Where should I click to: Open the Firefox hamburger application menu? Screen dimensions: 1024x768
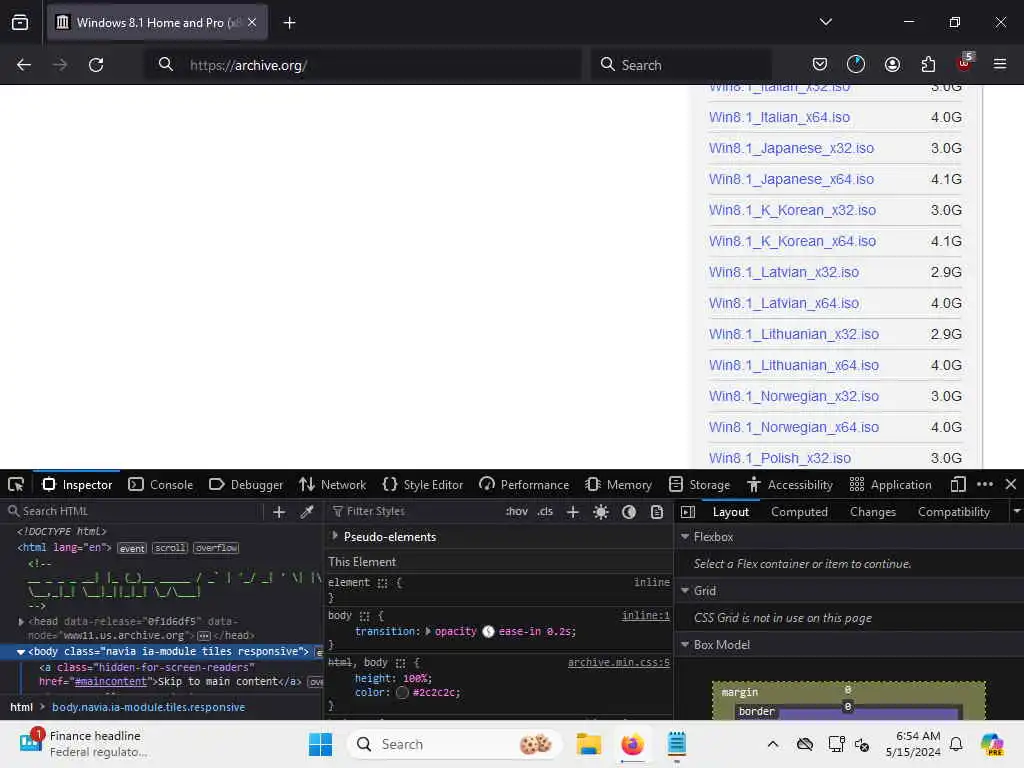point(1000,64)
